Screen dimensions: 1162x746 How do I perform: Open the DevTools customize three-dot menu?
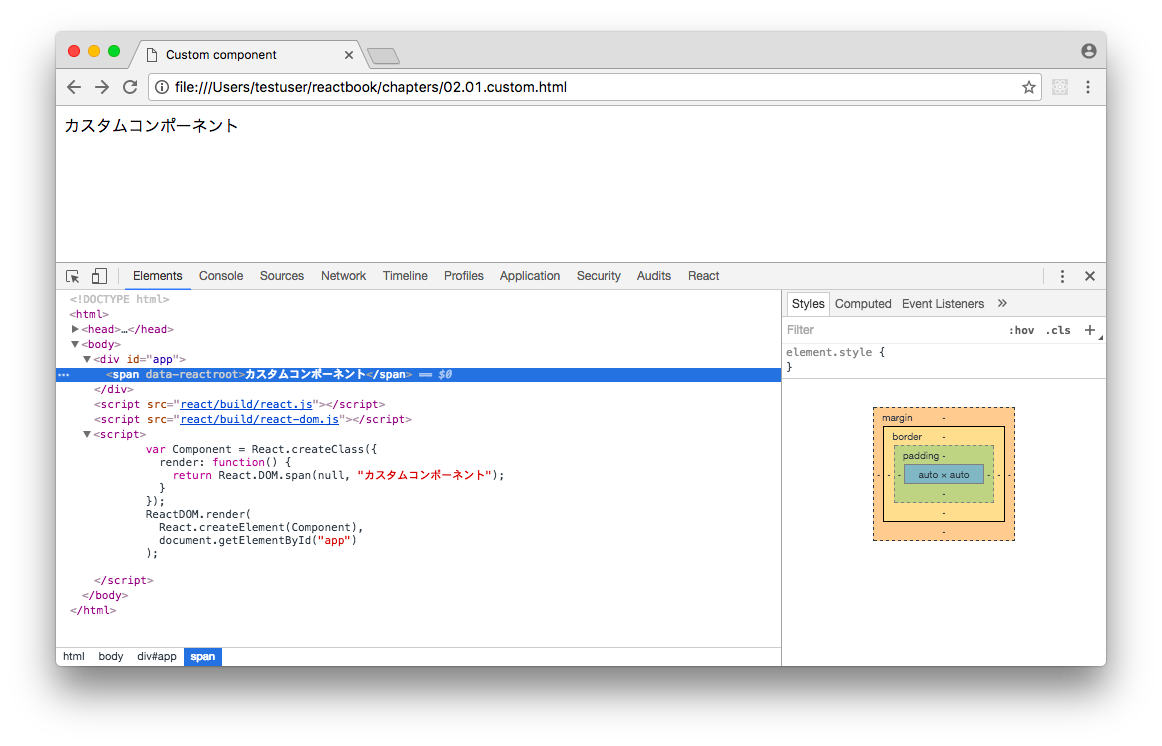(x=1062, y=276)
